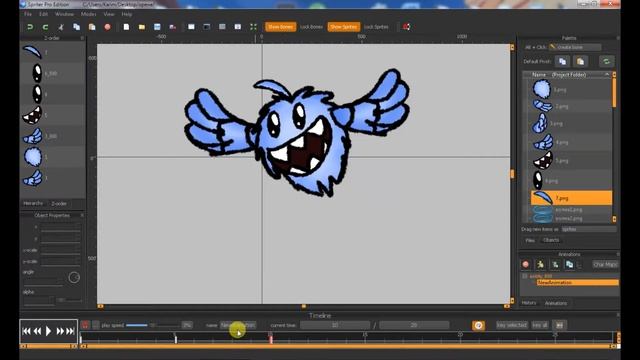Image resolution: width=640 pixels, height=360 pixels.
Task: Select the NewAnimation entry in the Animations panel
Action: coord(578,282)
